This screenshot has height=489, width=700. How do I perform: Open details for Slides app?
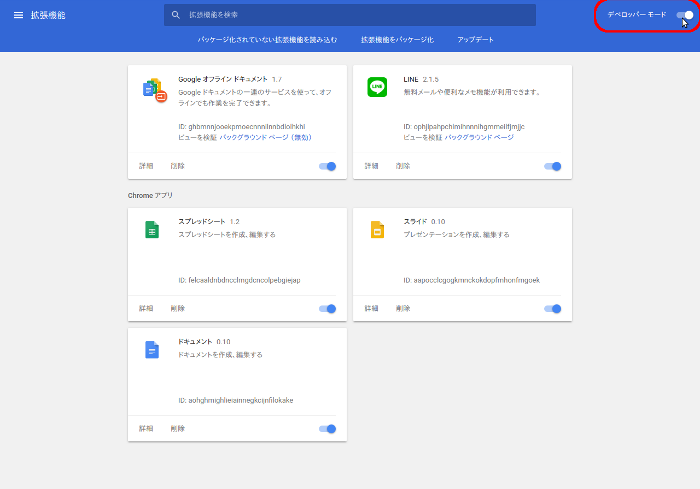pos(371,309)
